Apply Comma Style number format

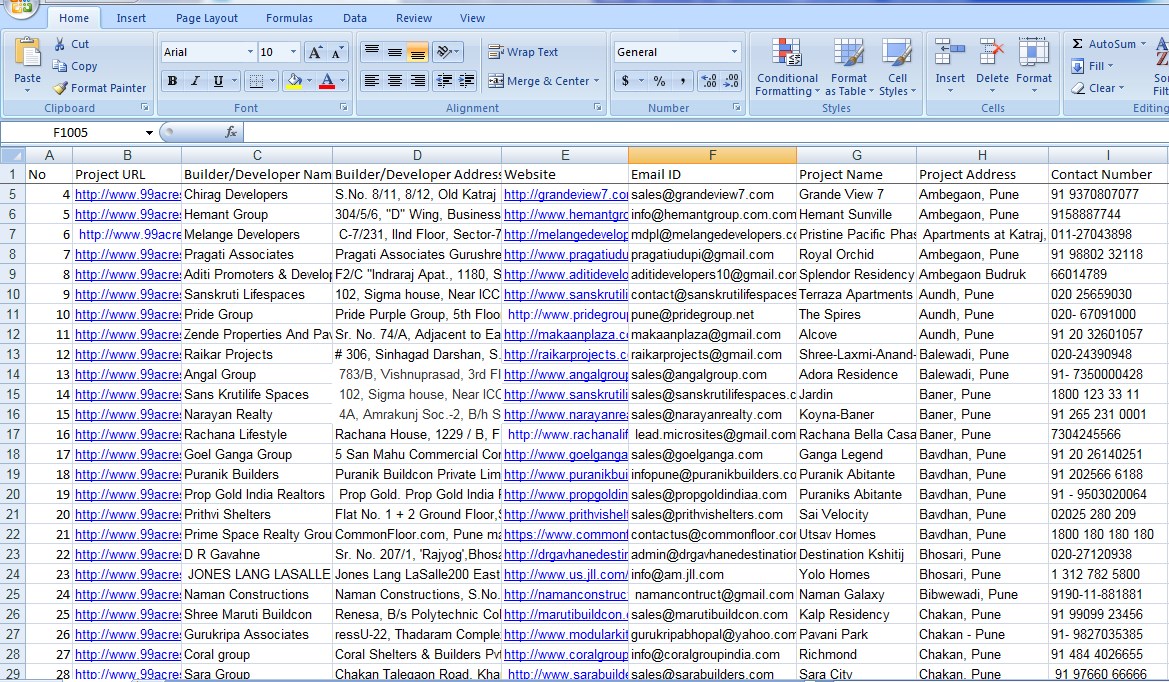point(682,80)
